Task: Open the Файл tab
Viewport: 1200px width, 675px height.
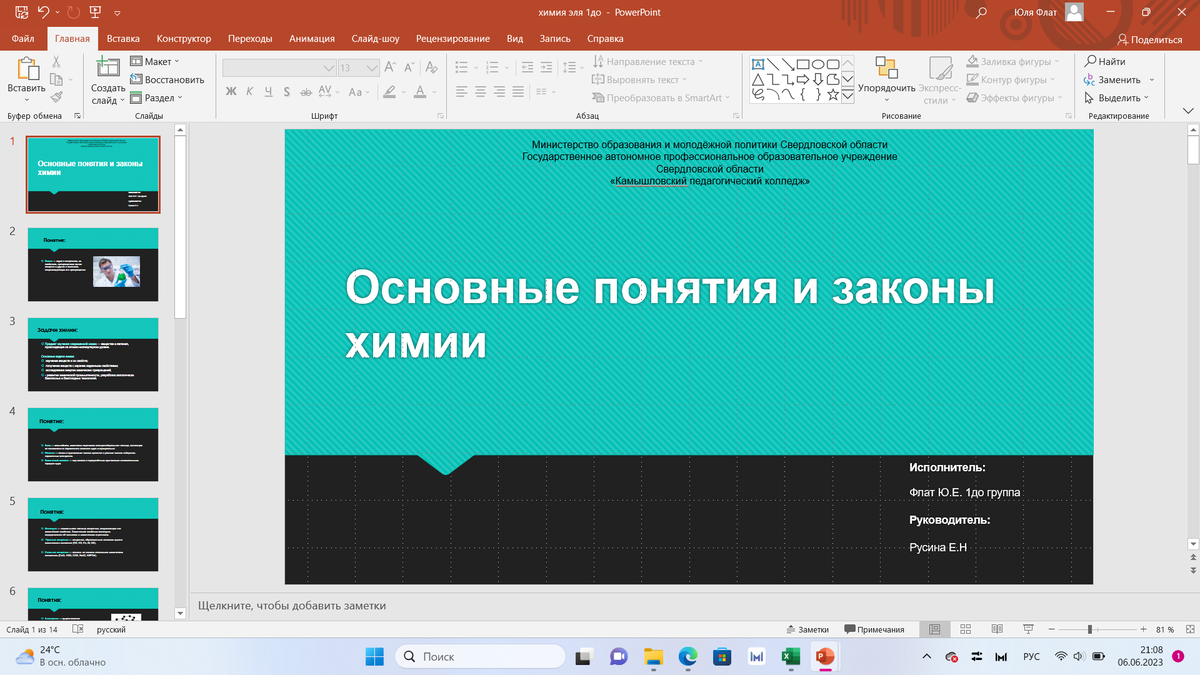Action: tap(23, 39)
